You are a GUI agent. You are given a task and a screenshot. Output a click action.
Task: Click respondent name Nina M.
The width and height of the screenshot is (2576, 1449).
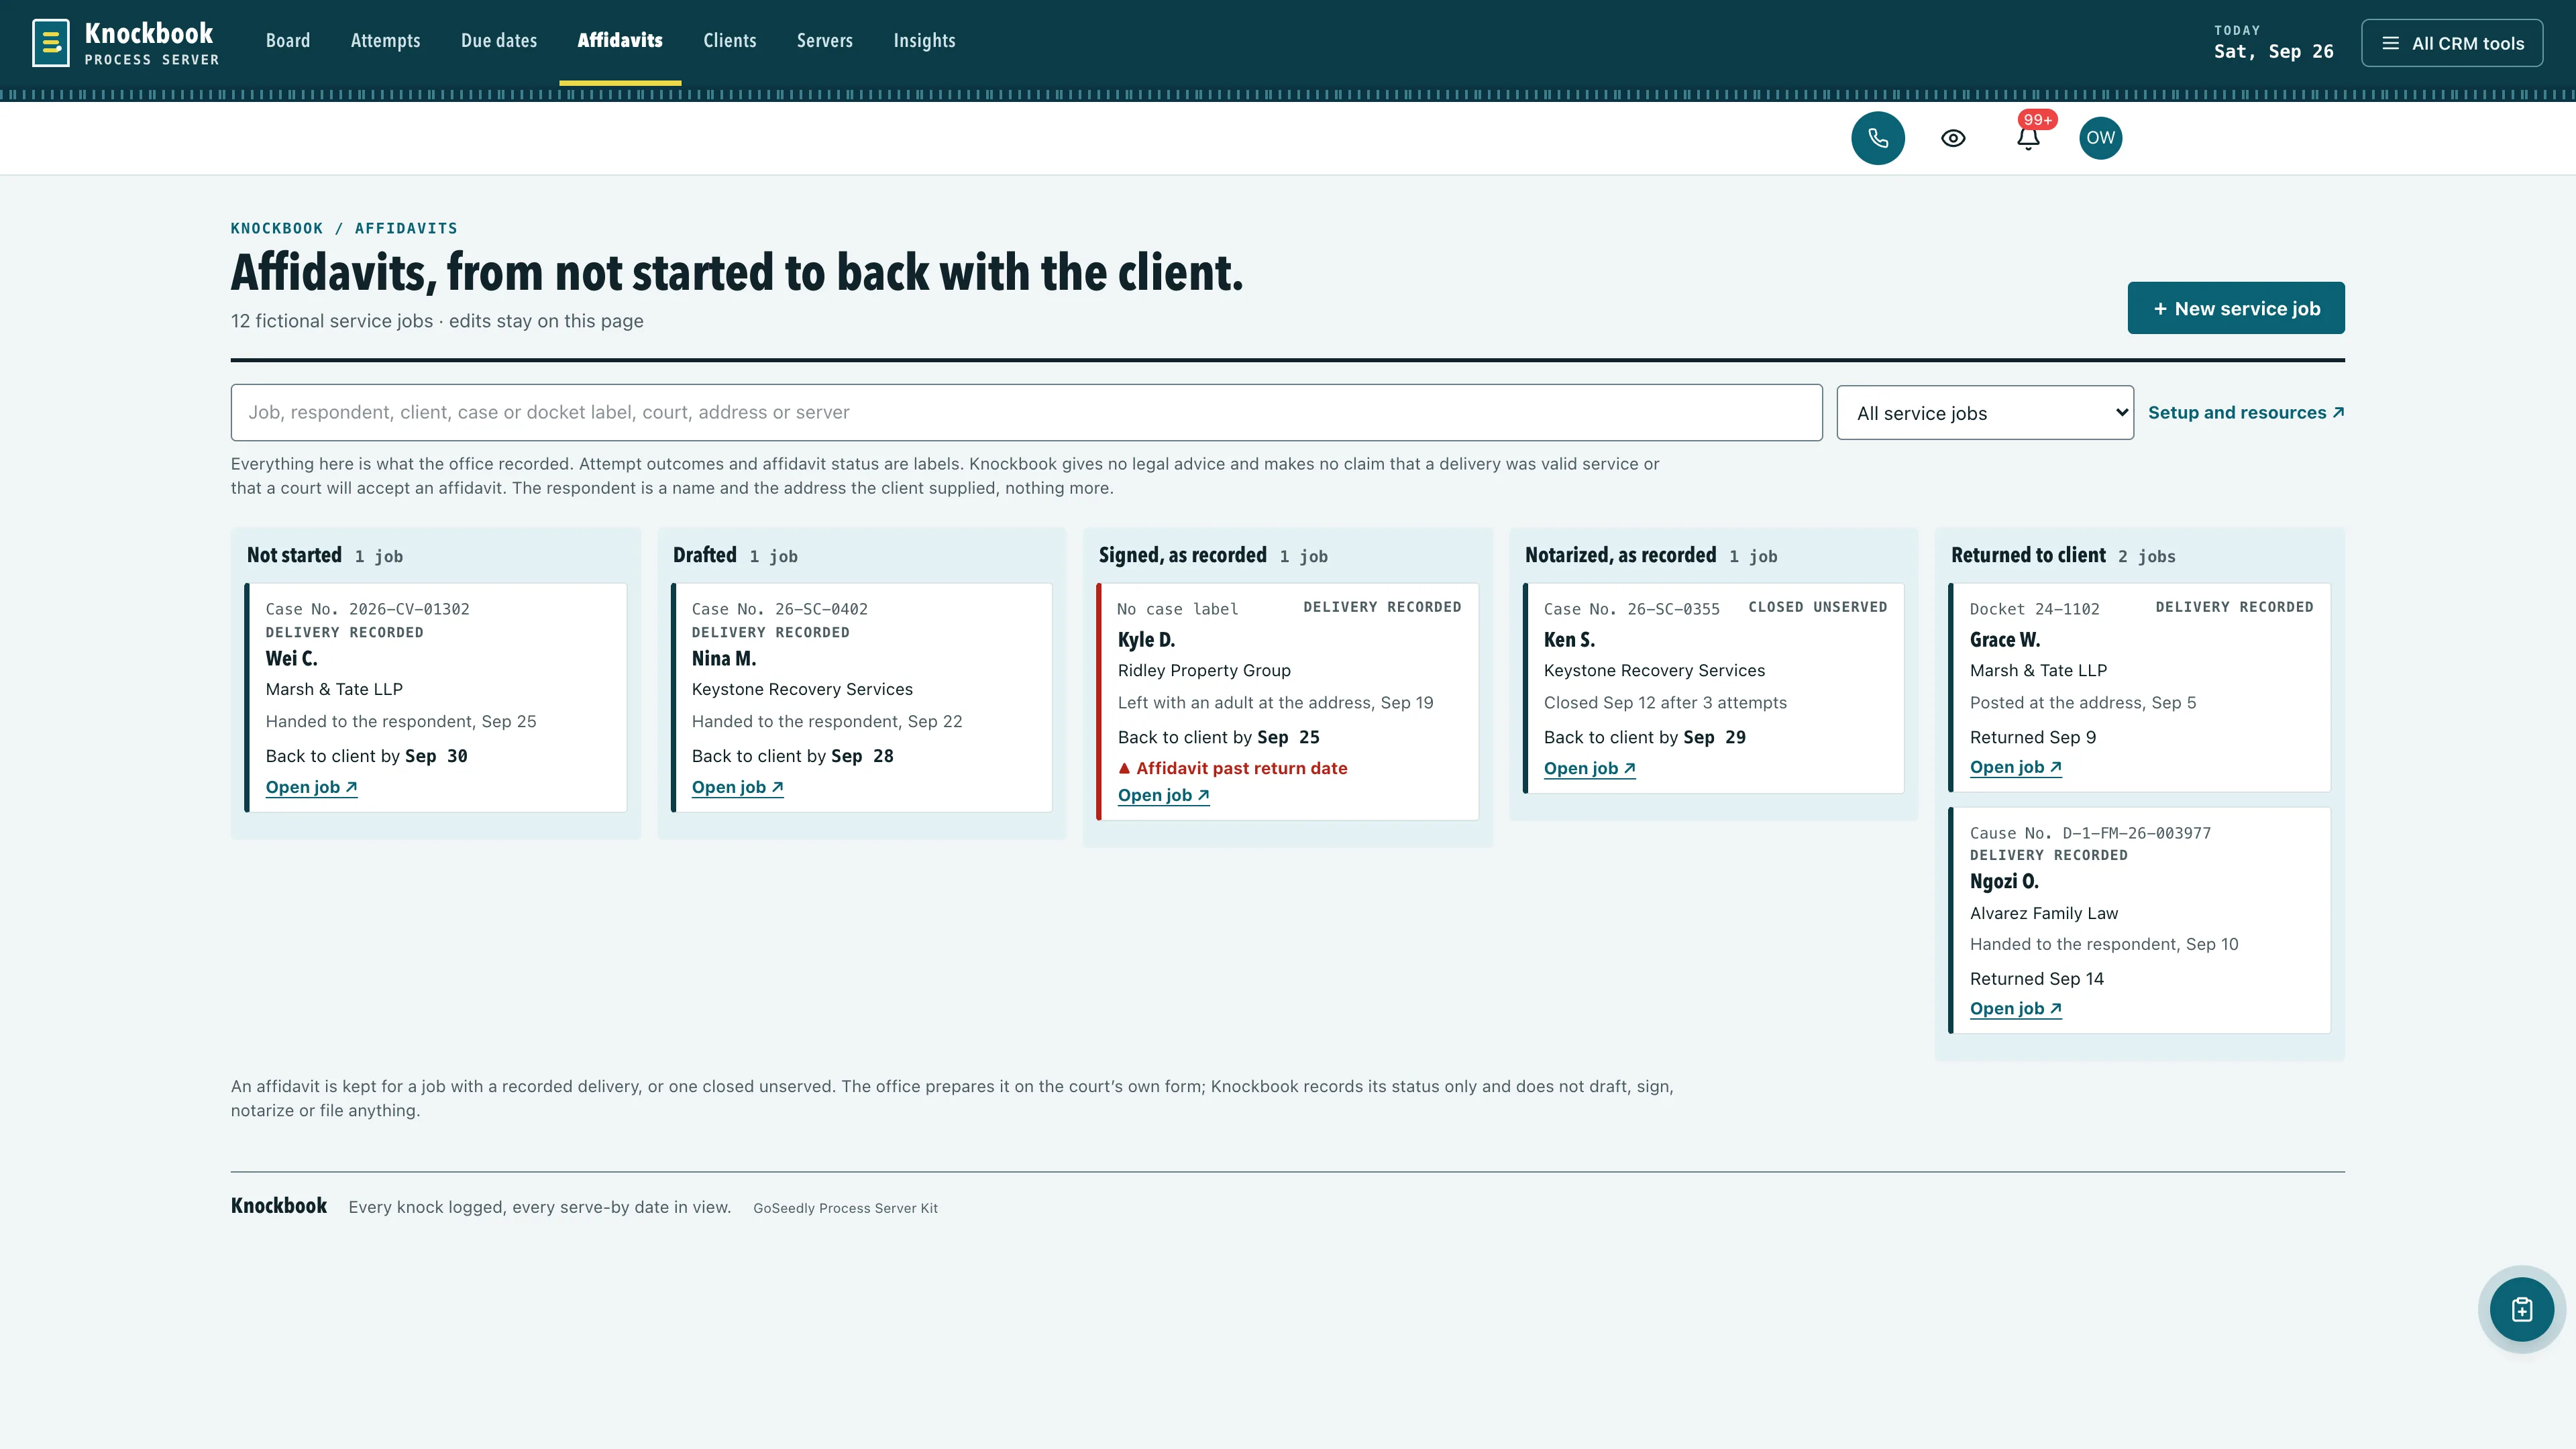724,658
